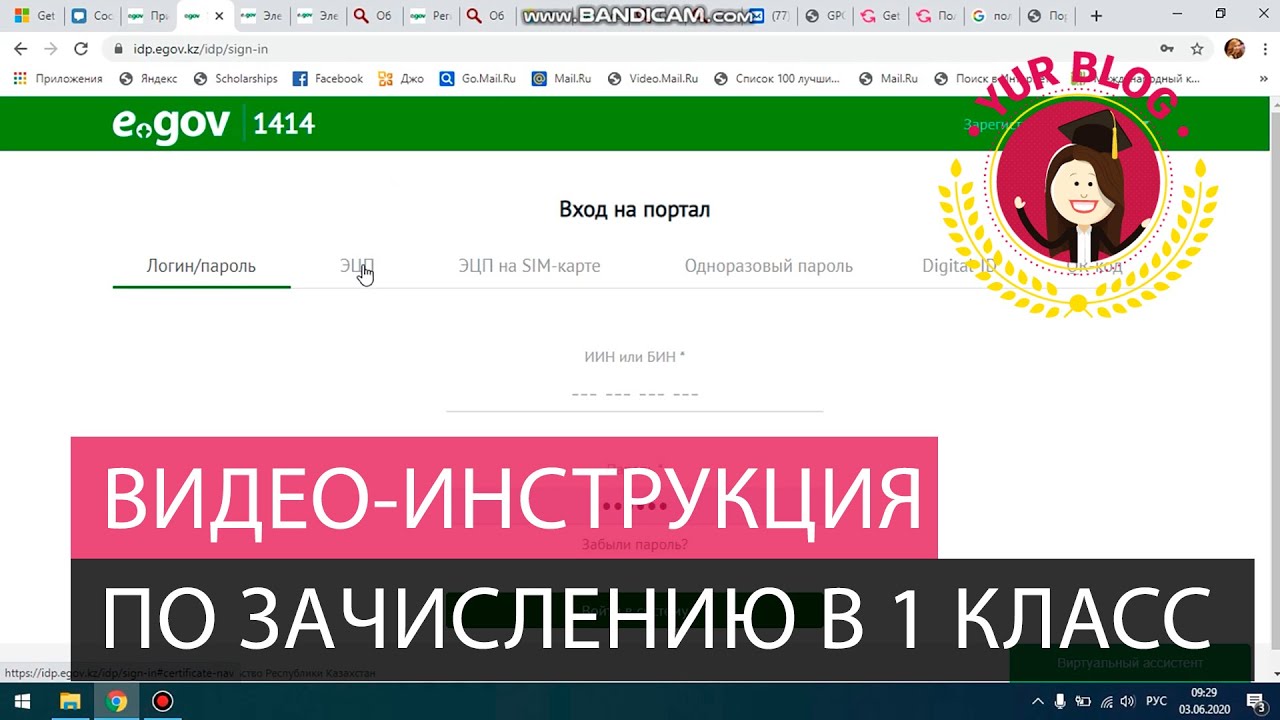1280x720 pixels.
Task: Switch to the Google 'пол' tab
Action: pyautogui.click(x=992, y=16)
